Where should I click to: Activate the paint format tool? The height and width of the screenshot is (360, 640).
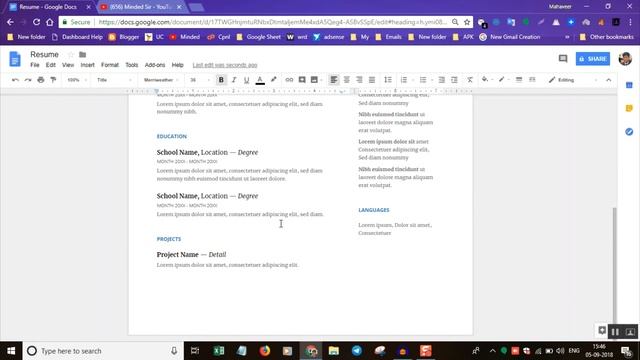click(53, 80)
